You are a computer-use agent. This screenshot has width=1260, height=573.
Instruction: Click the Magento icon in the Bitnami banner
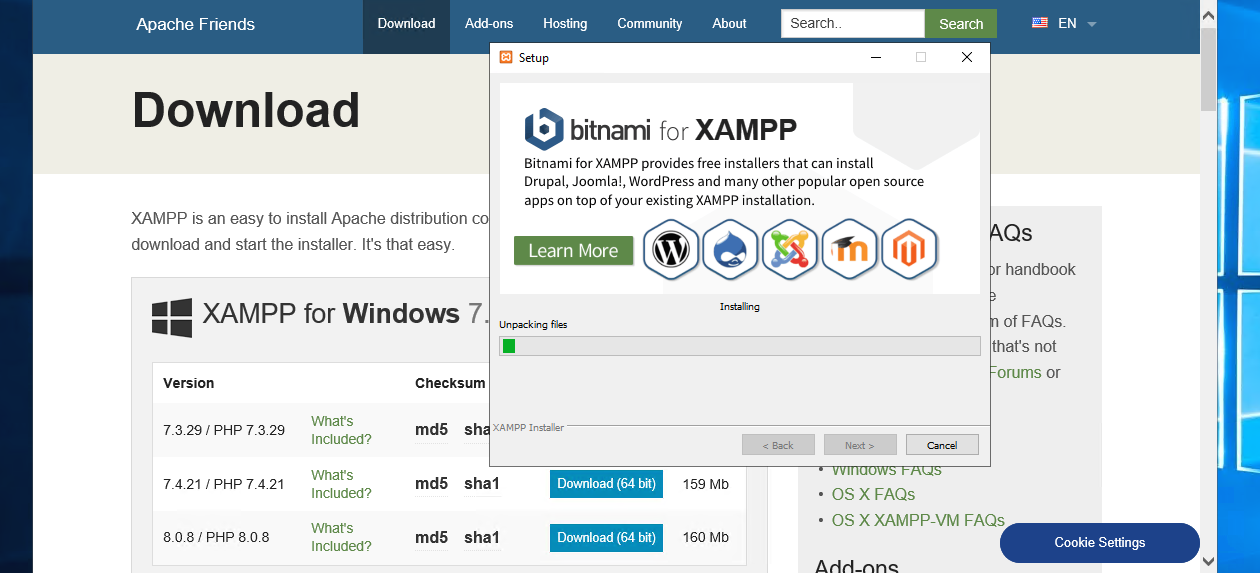(x=909, y=249)
